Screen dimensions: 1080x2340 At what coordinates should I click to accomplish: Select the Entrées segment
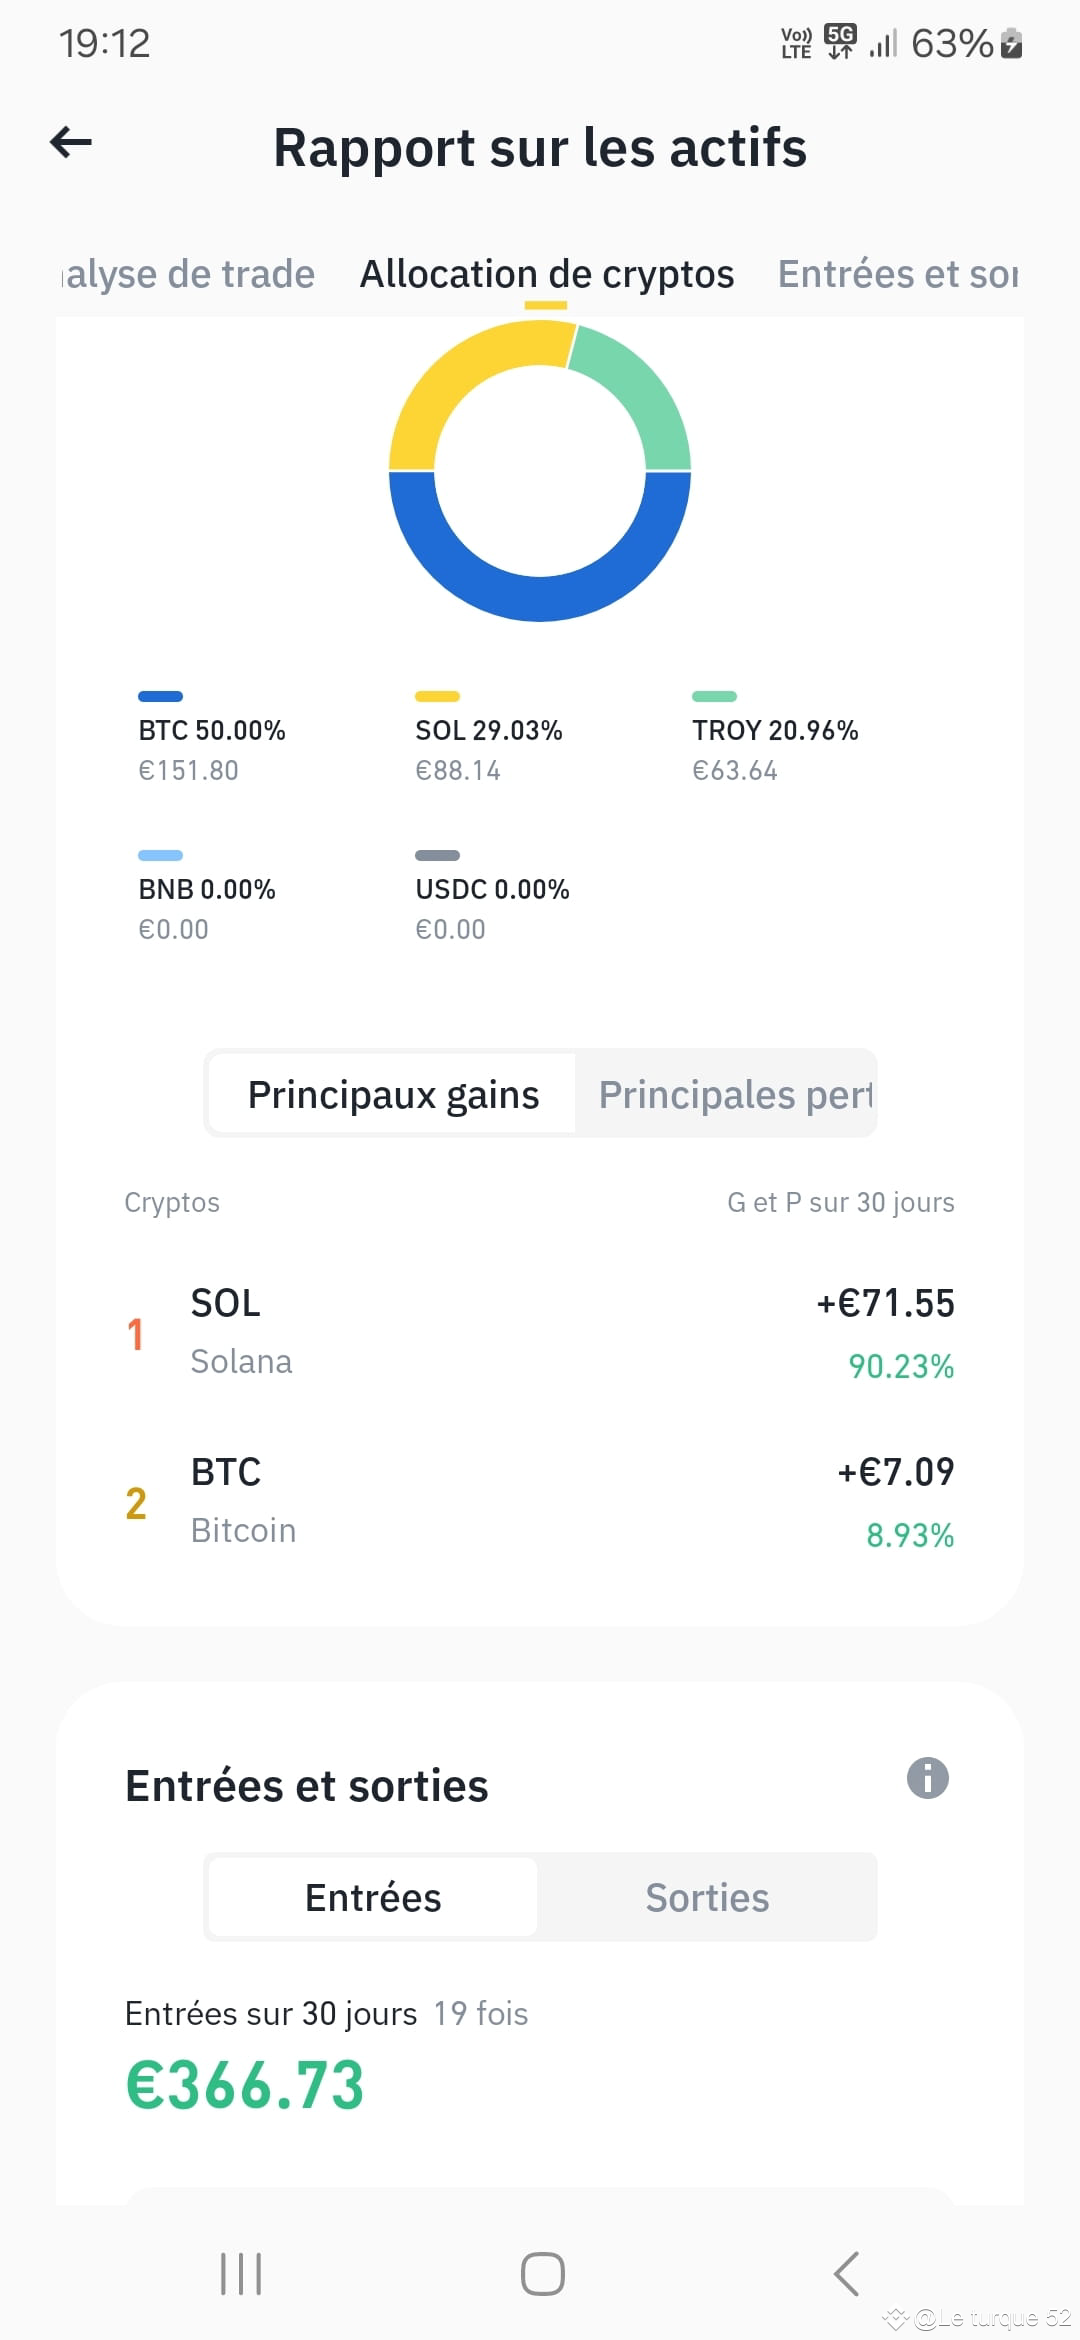[373, 1897]
